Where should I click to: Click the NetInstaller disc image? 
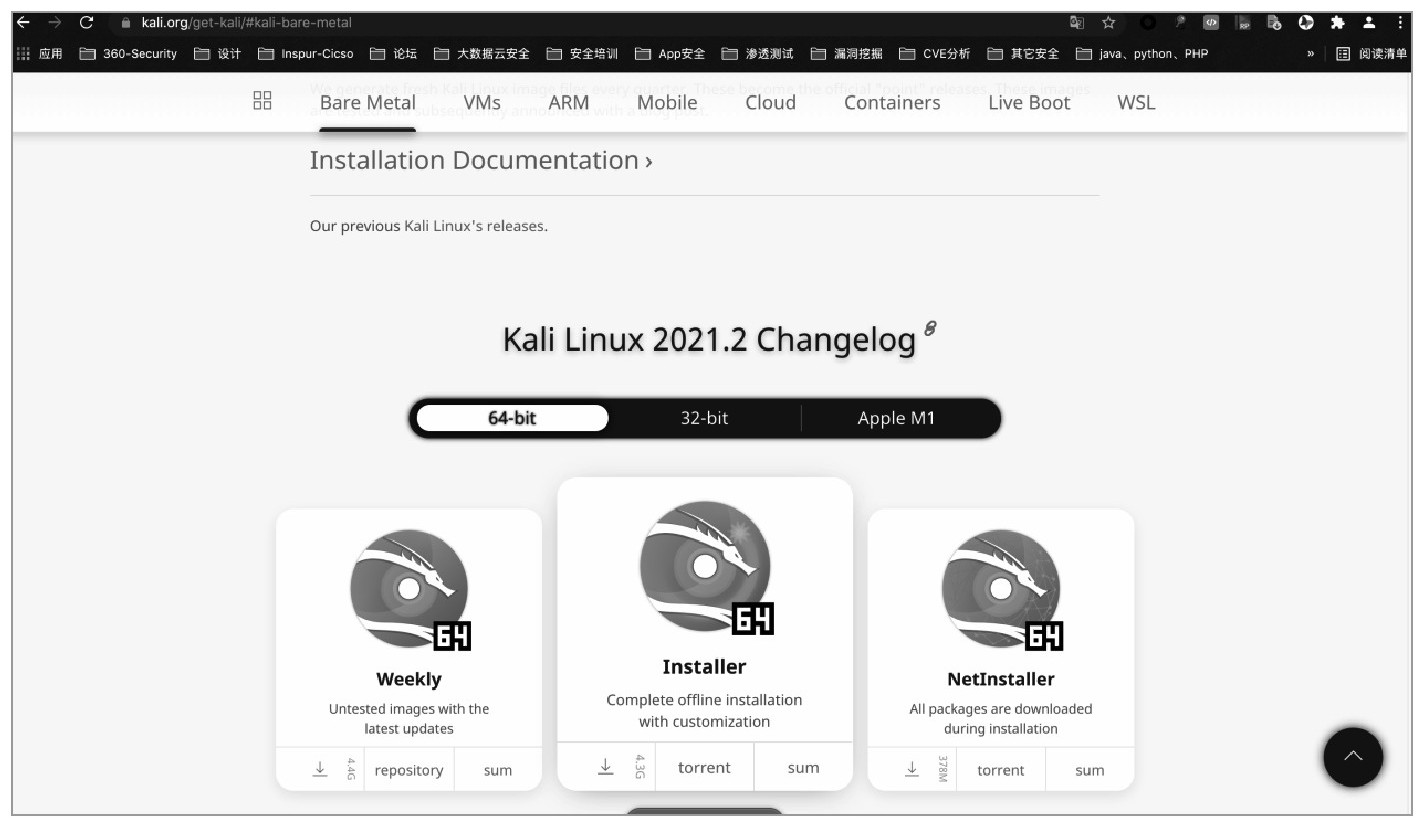pyautogui.click(x=1001, y=589)
